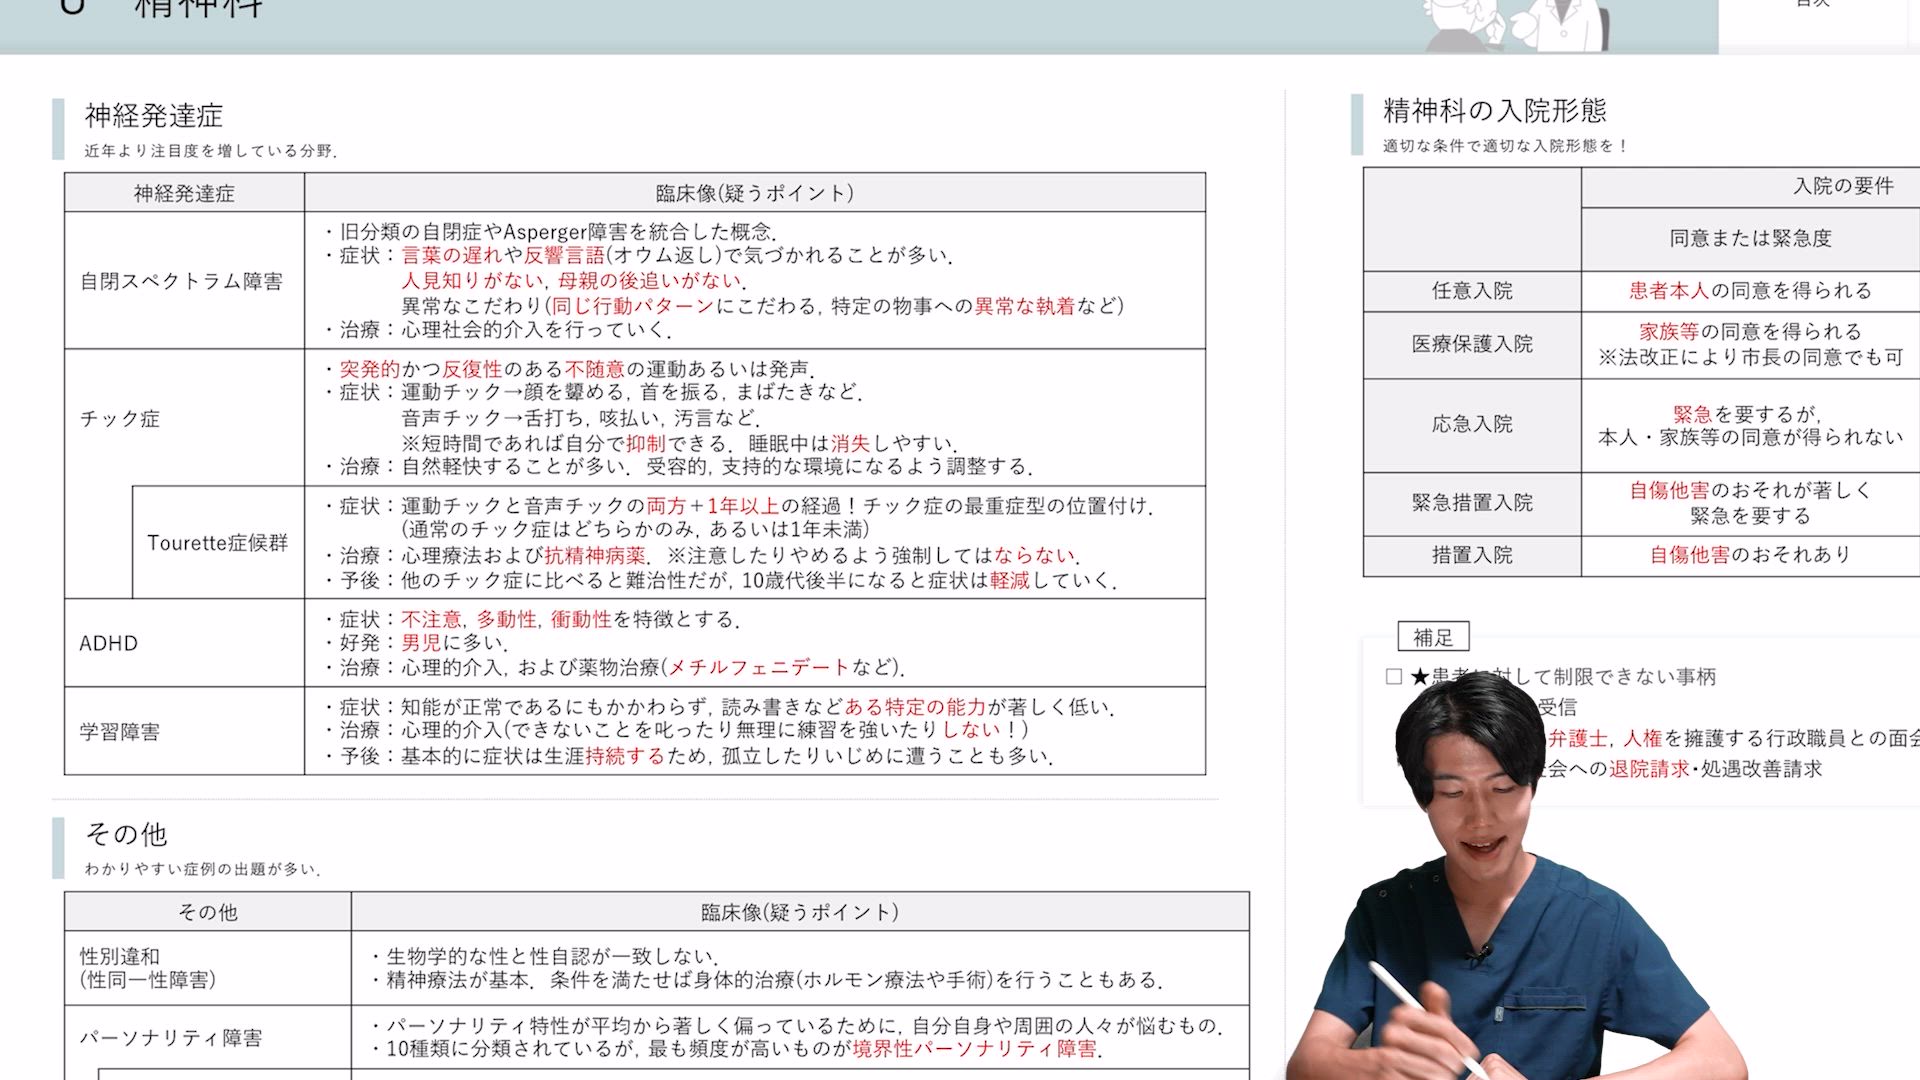Click the 緊急措置入院 table cell
Screen dimensions: 1920x1080
coord(1471,503)
